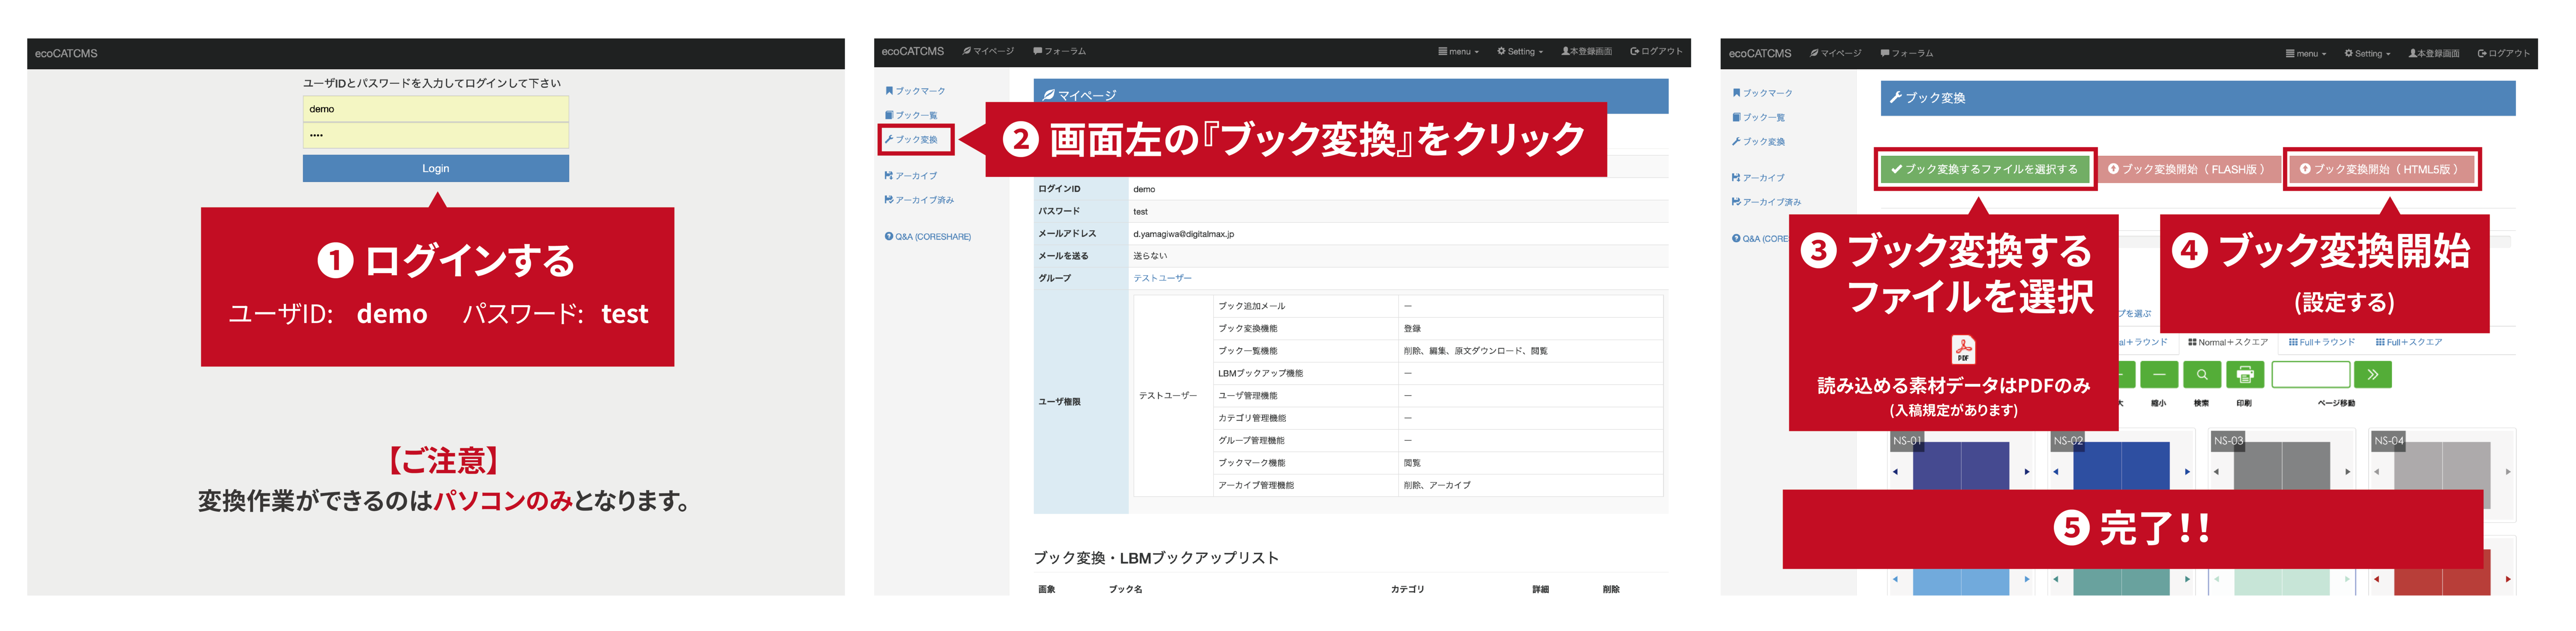The image size is (2576, 631).
Task: Click the green printer 印刷 button
Action: 2245,375
